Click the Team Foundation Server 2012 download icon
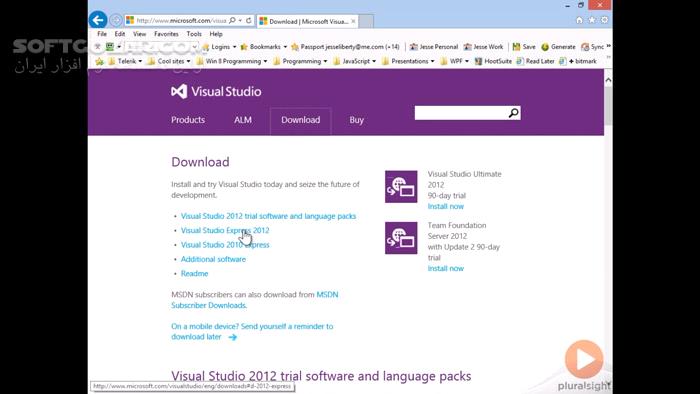This screenshot has width=700, height=394. pos(401,238)
